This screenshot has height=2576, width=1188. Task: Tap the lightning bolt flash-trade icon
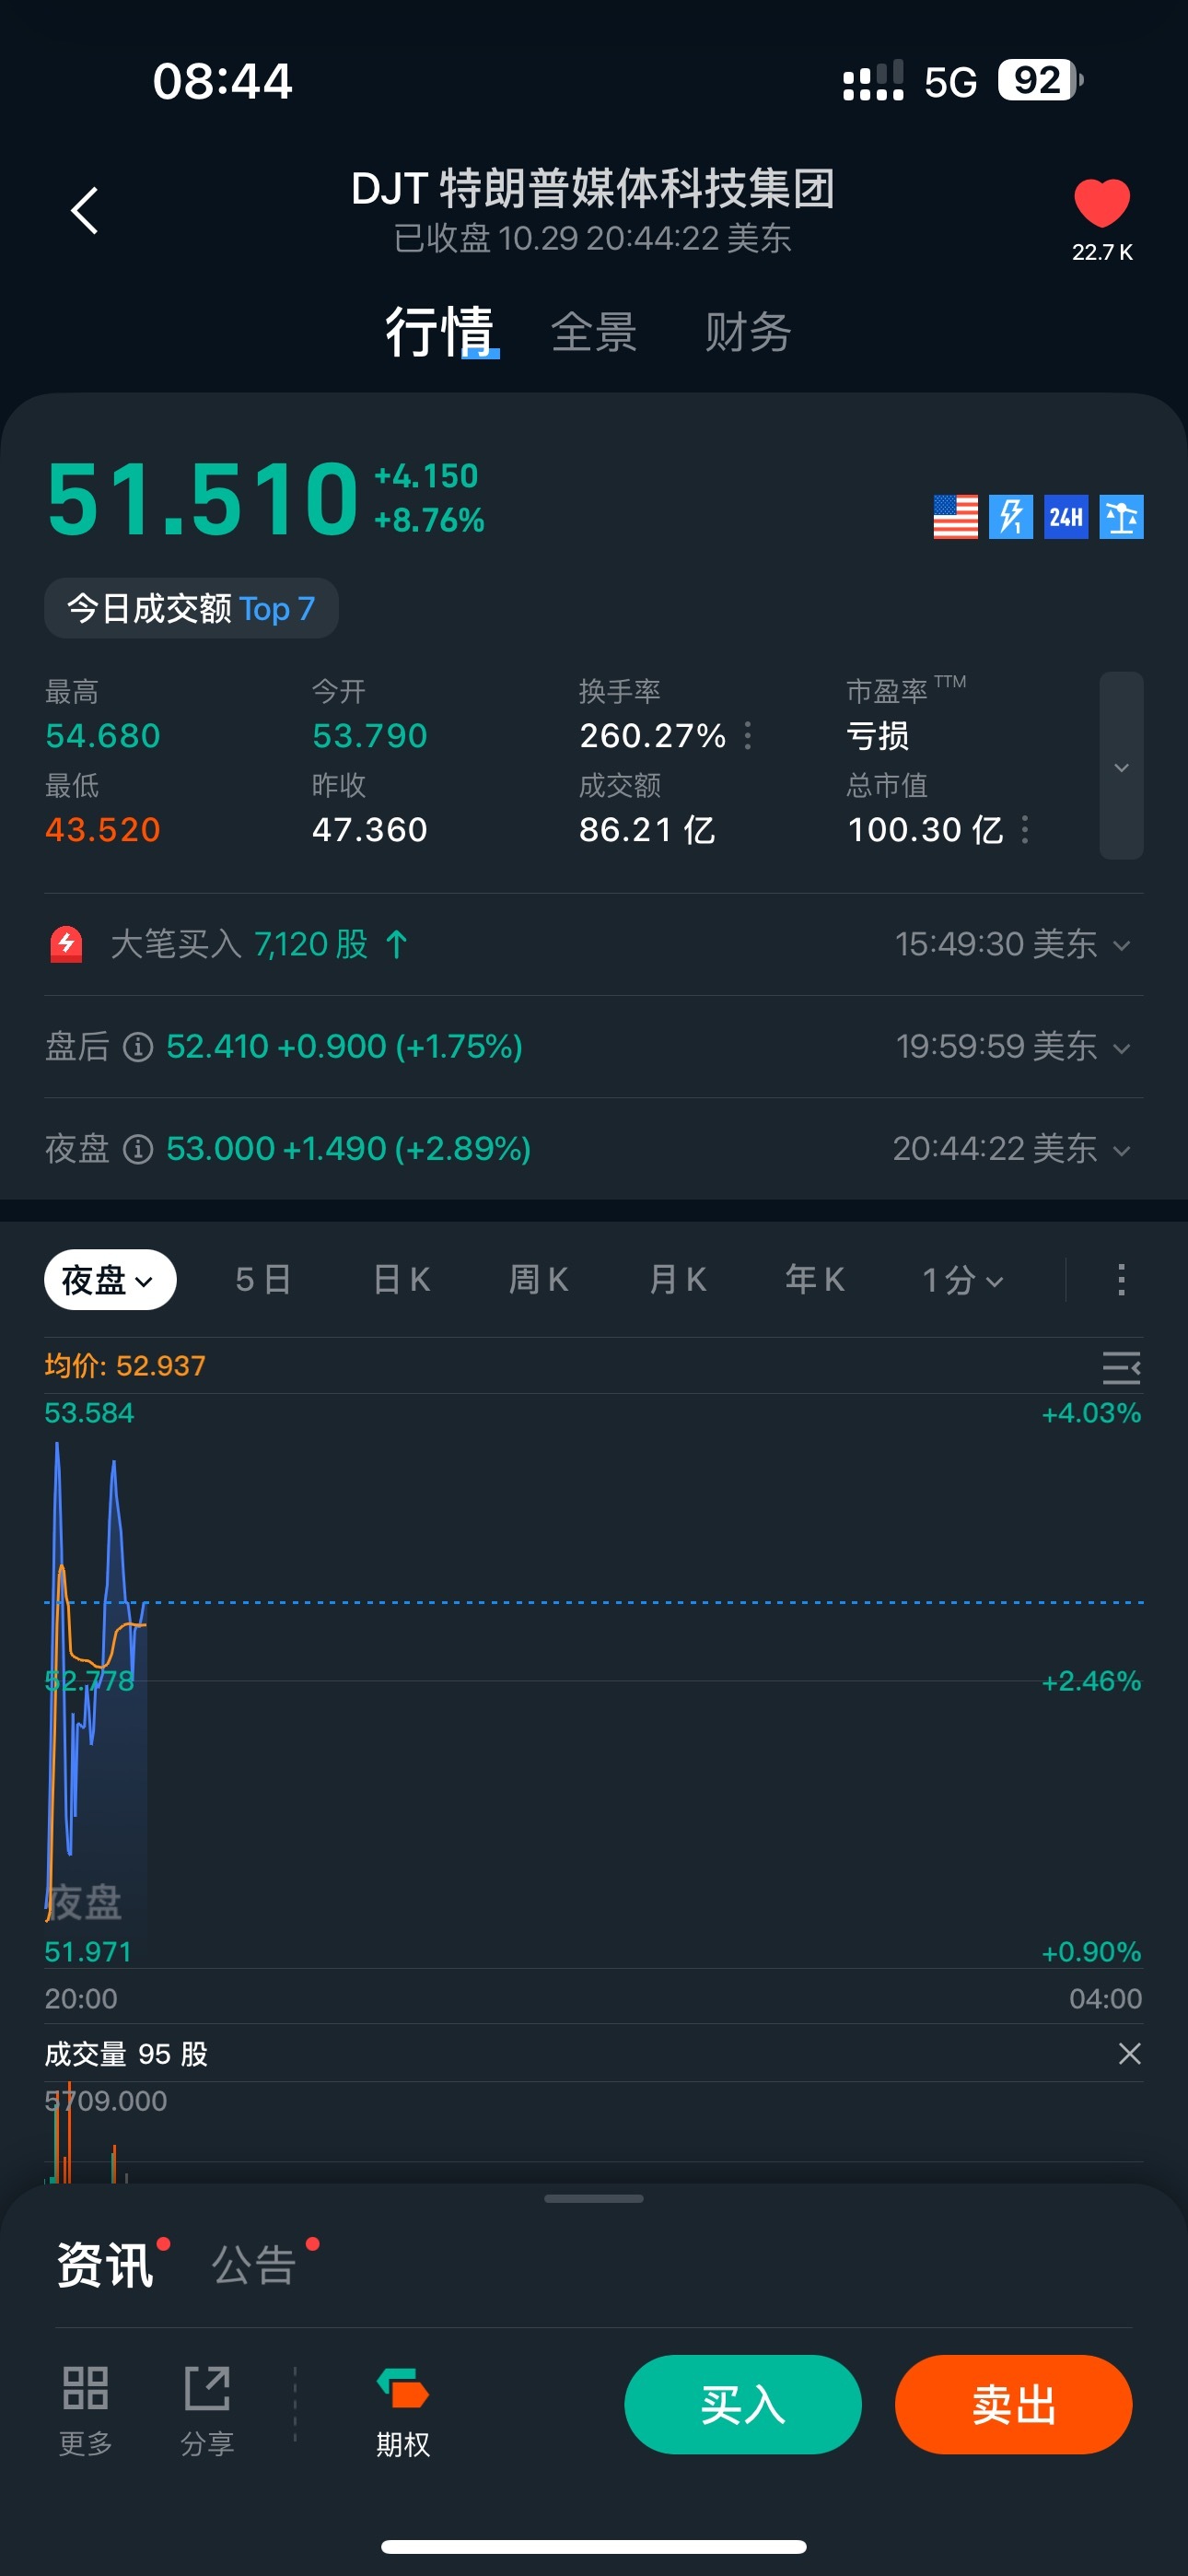pyautogui.click(x=1010, y=517)
